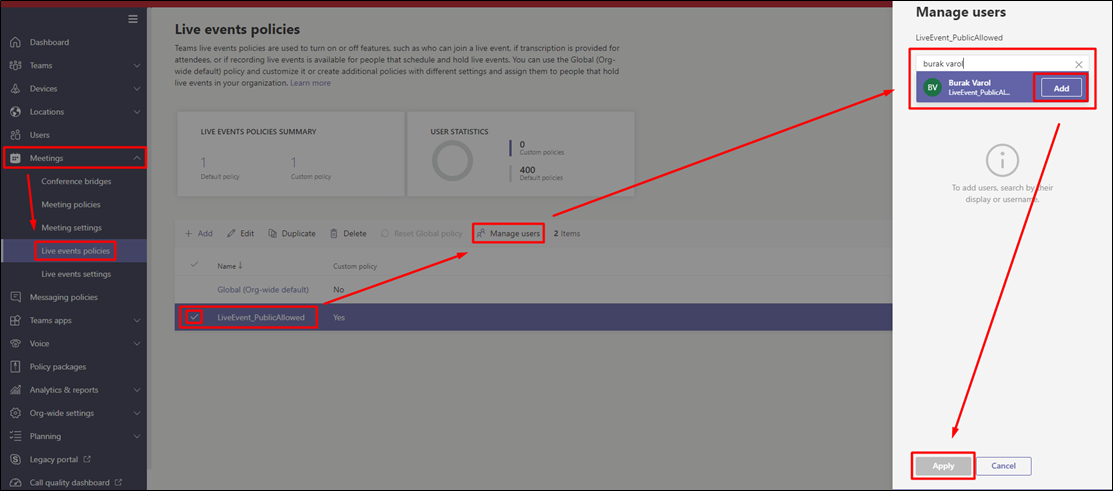Expand the Planning menu chevron
The image size is (1113, 491).
click(x=137, y=436)
